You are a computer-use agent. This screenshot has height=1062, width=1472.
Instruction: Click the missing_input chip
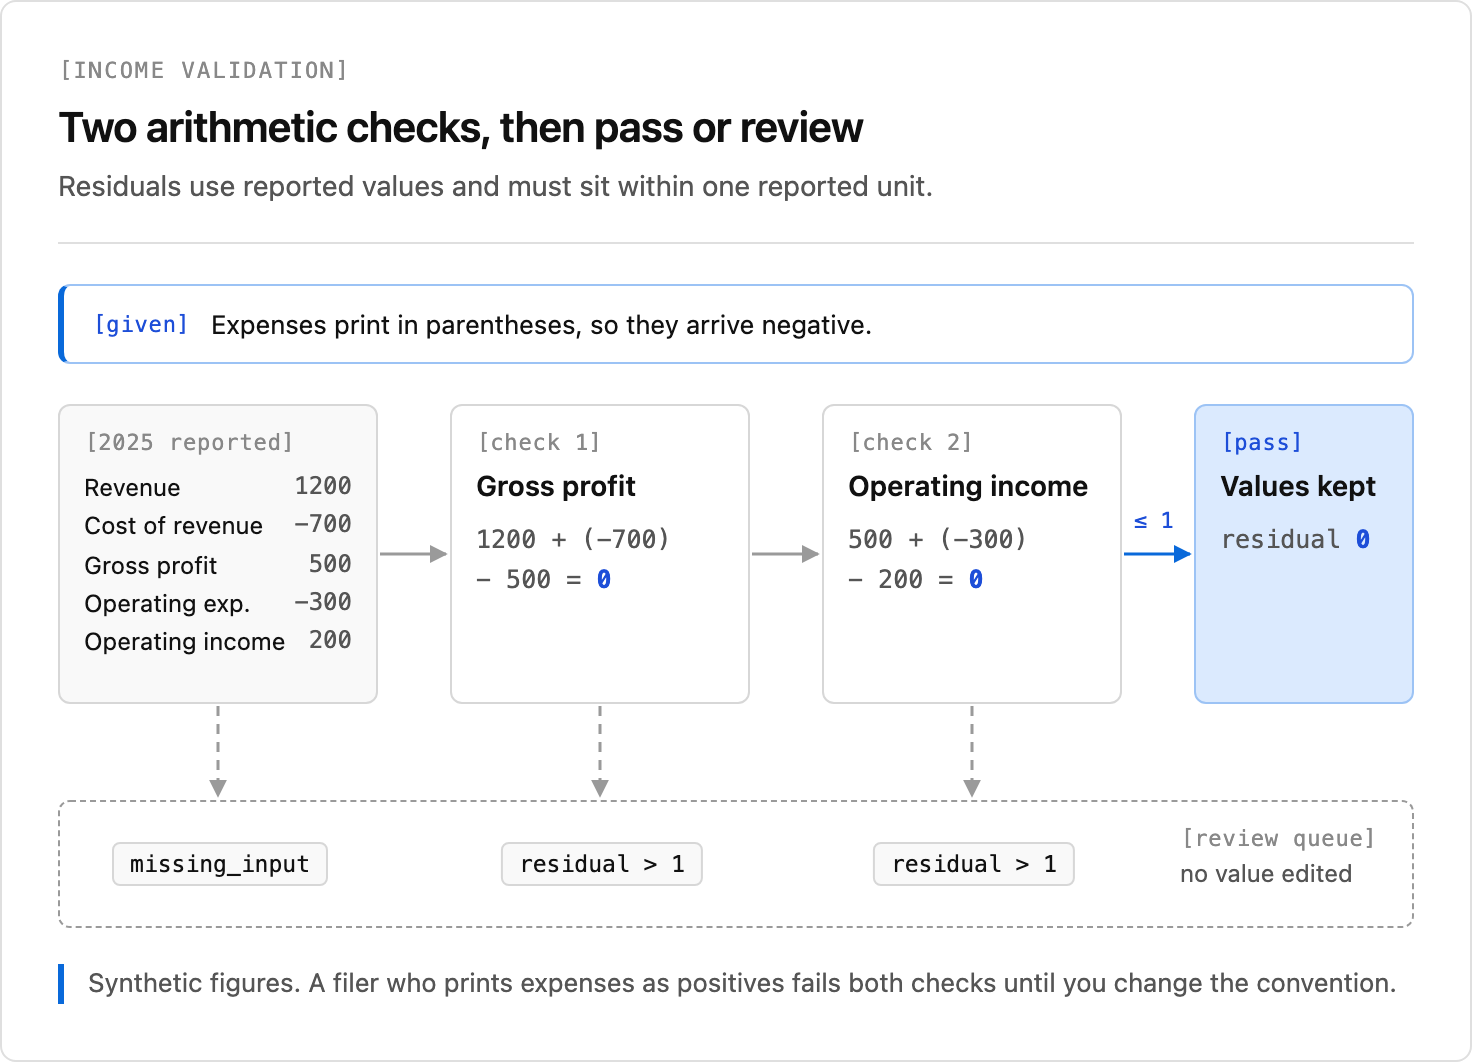coord(220,864)
